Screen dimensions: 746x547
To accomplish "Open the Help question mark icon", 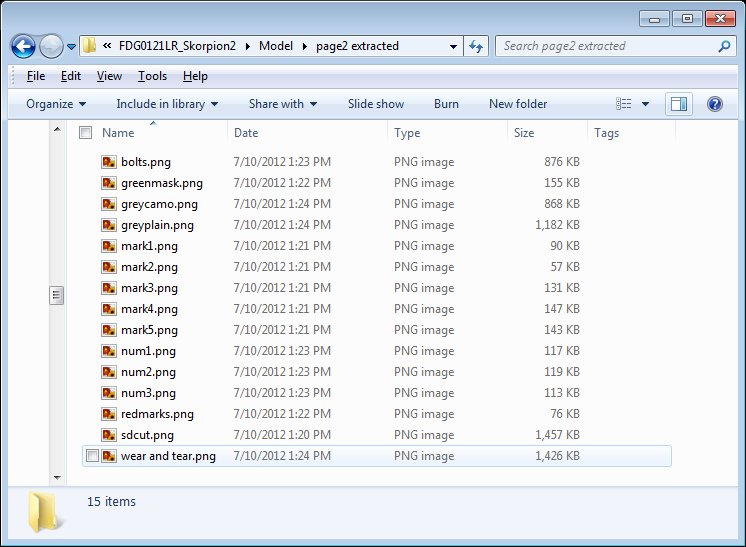I will coord(714,104).
